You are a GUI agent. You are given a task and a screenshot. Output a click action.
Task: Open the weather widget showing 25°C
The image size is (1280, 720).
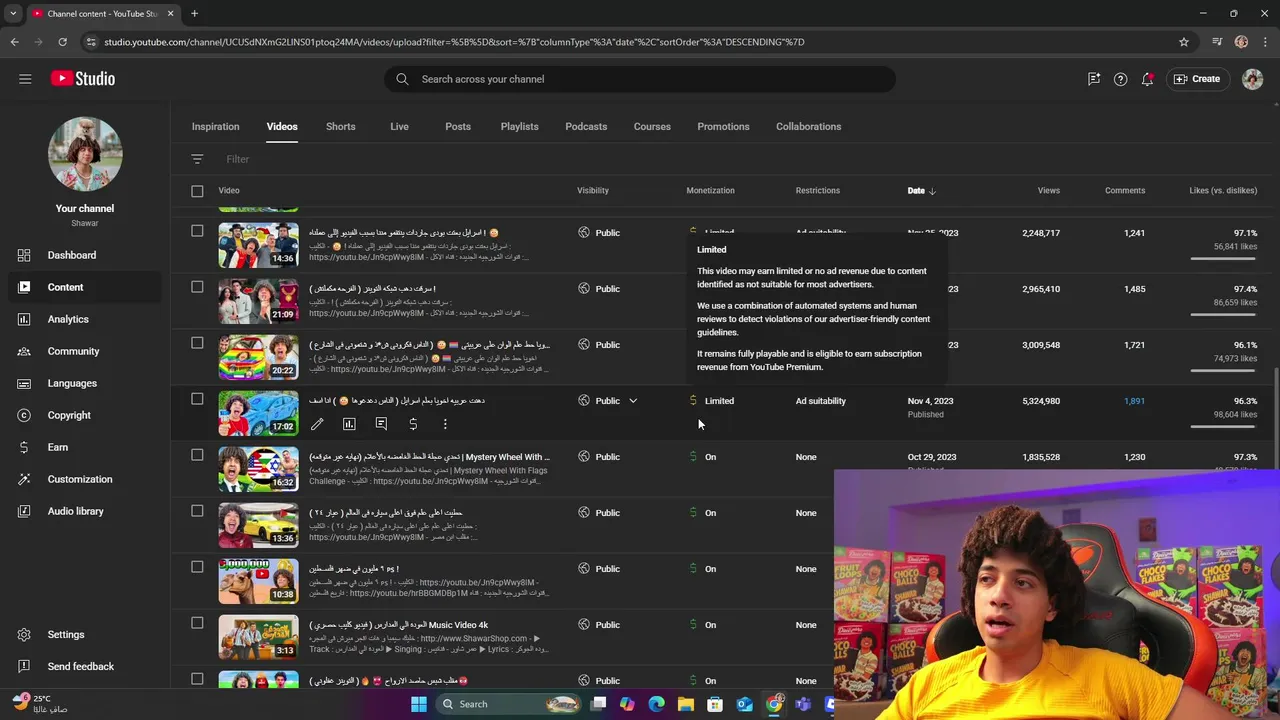(x=40, y=704)
